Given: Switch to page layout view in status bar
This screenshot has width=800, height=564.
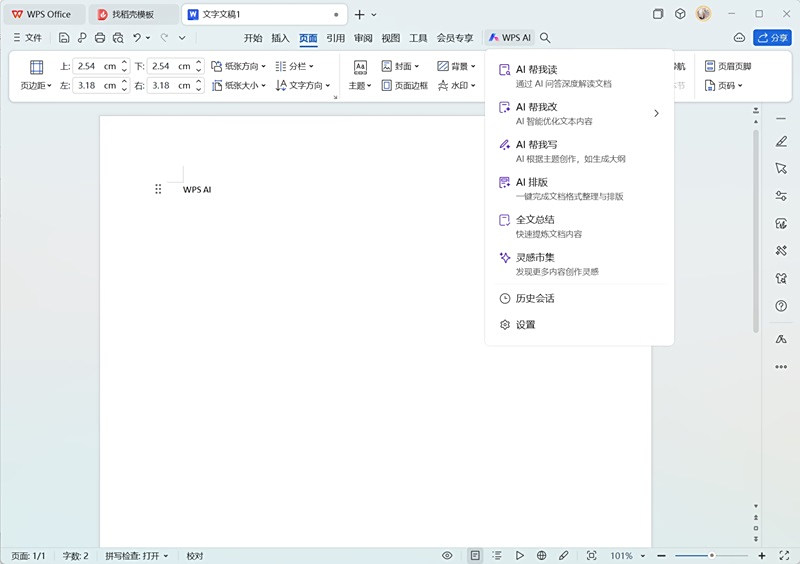Looking at the screenshot, I should pos(475,555).
